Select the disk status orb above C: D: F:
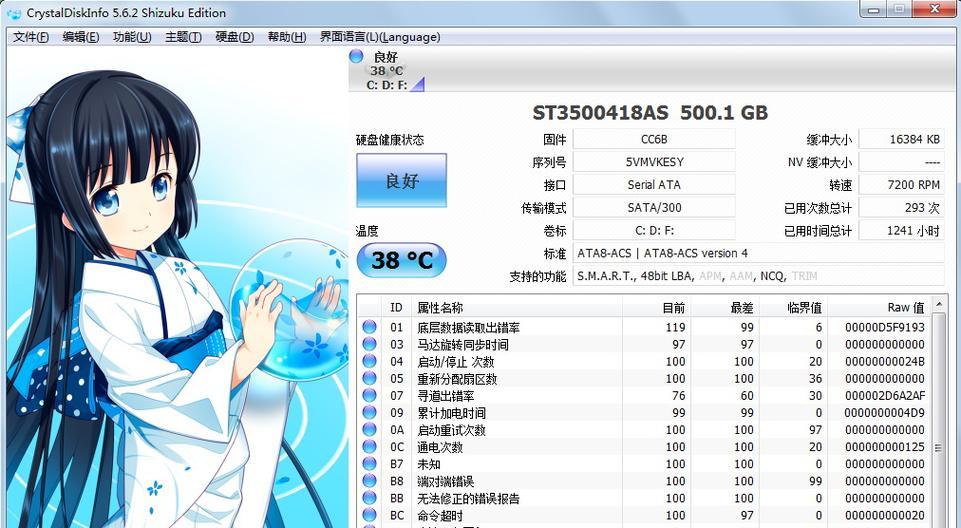The width and height of the screenshot is (961, 528). [356, 56]
